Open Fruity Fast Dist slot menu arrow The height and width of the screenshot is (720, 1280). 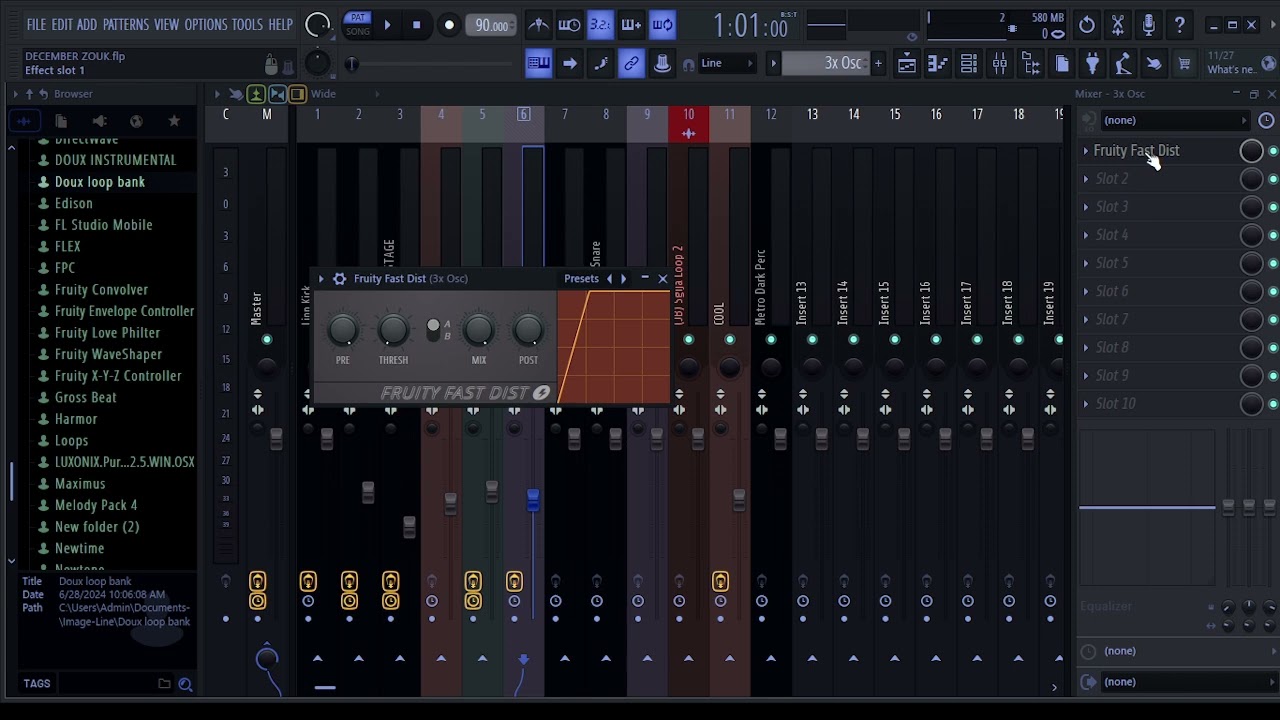[x=1086, y=151]
